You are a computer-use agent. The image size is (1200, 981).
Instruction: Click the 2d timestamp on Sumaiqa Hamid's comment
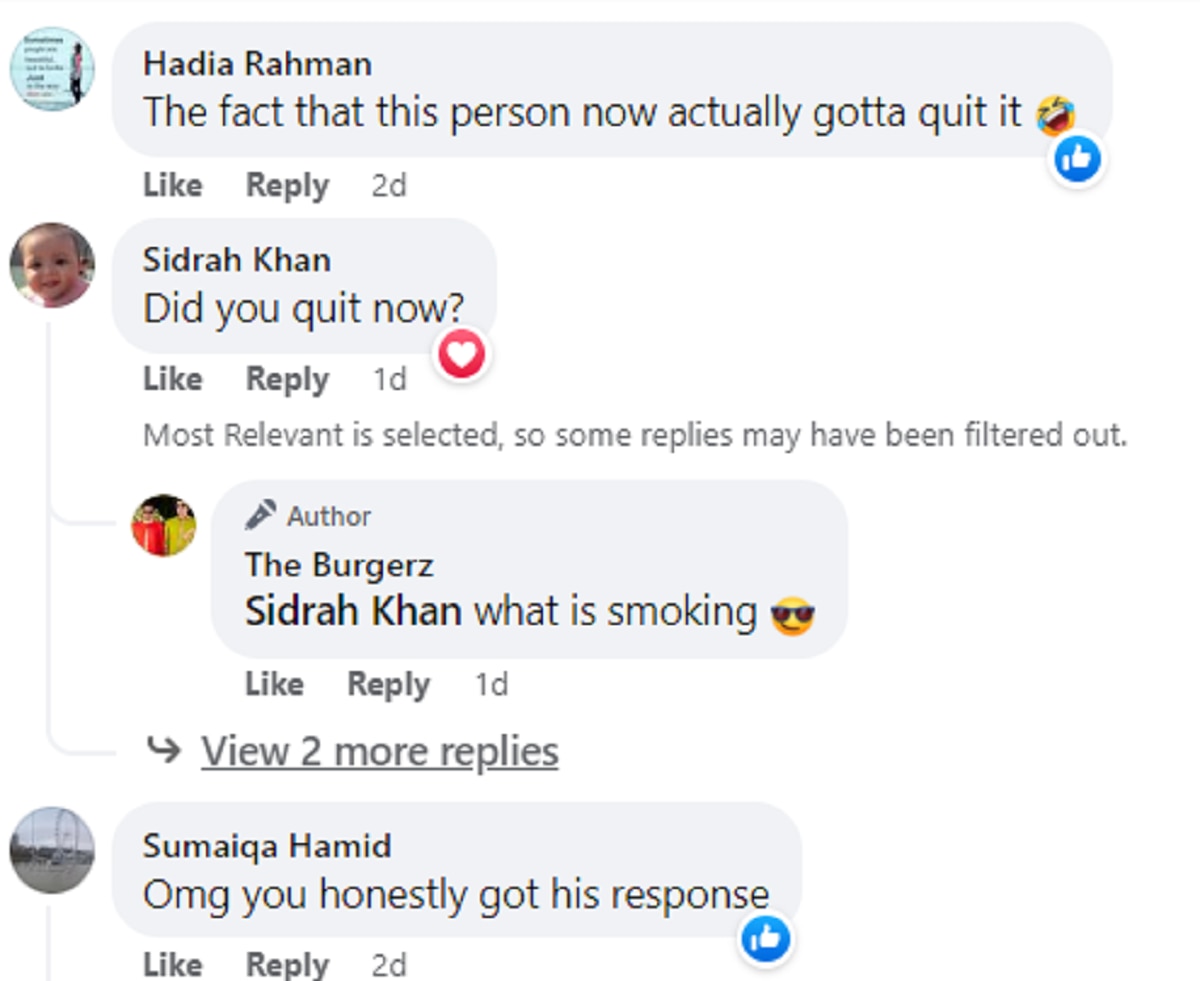click(x=389, y=965)
